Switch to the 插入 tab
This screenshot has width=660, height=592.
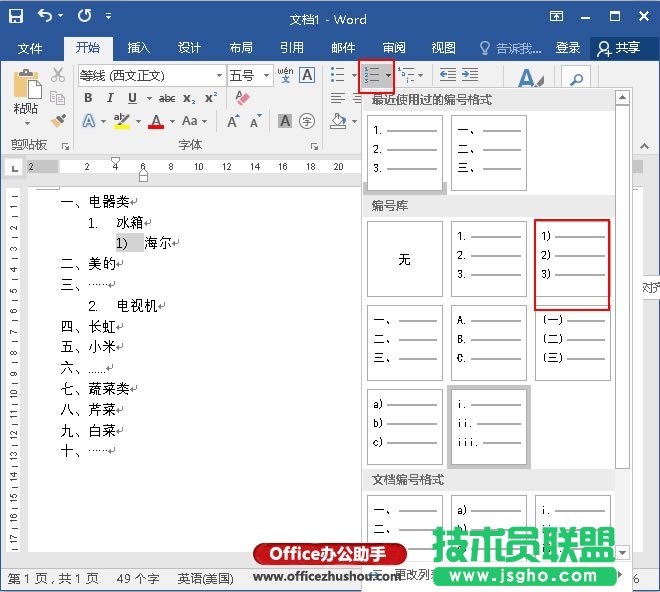138,48
